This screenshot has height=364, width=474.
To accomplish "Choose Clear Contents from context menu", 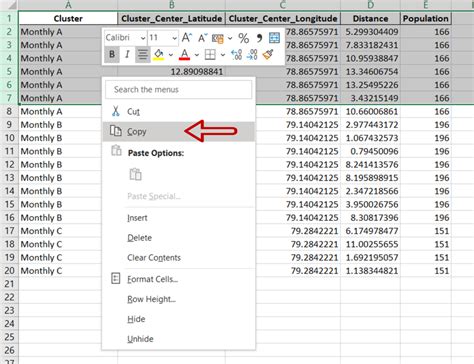I will pos(179,258).
